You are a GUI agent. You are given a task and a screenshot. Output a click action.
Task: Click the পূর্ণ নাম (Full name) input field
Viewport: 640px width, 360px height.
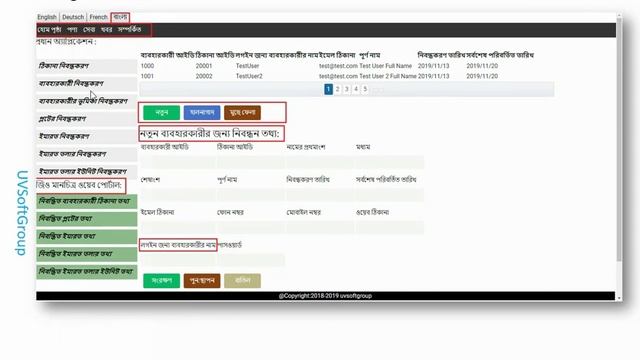tap(251, 195)
